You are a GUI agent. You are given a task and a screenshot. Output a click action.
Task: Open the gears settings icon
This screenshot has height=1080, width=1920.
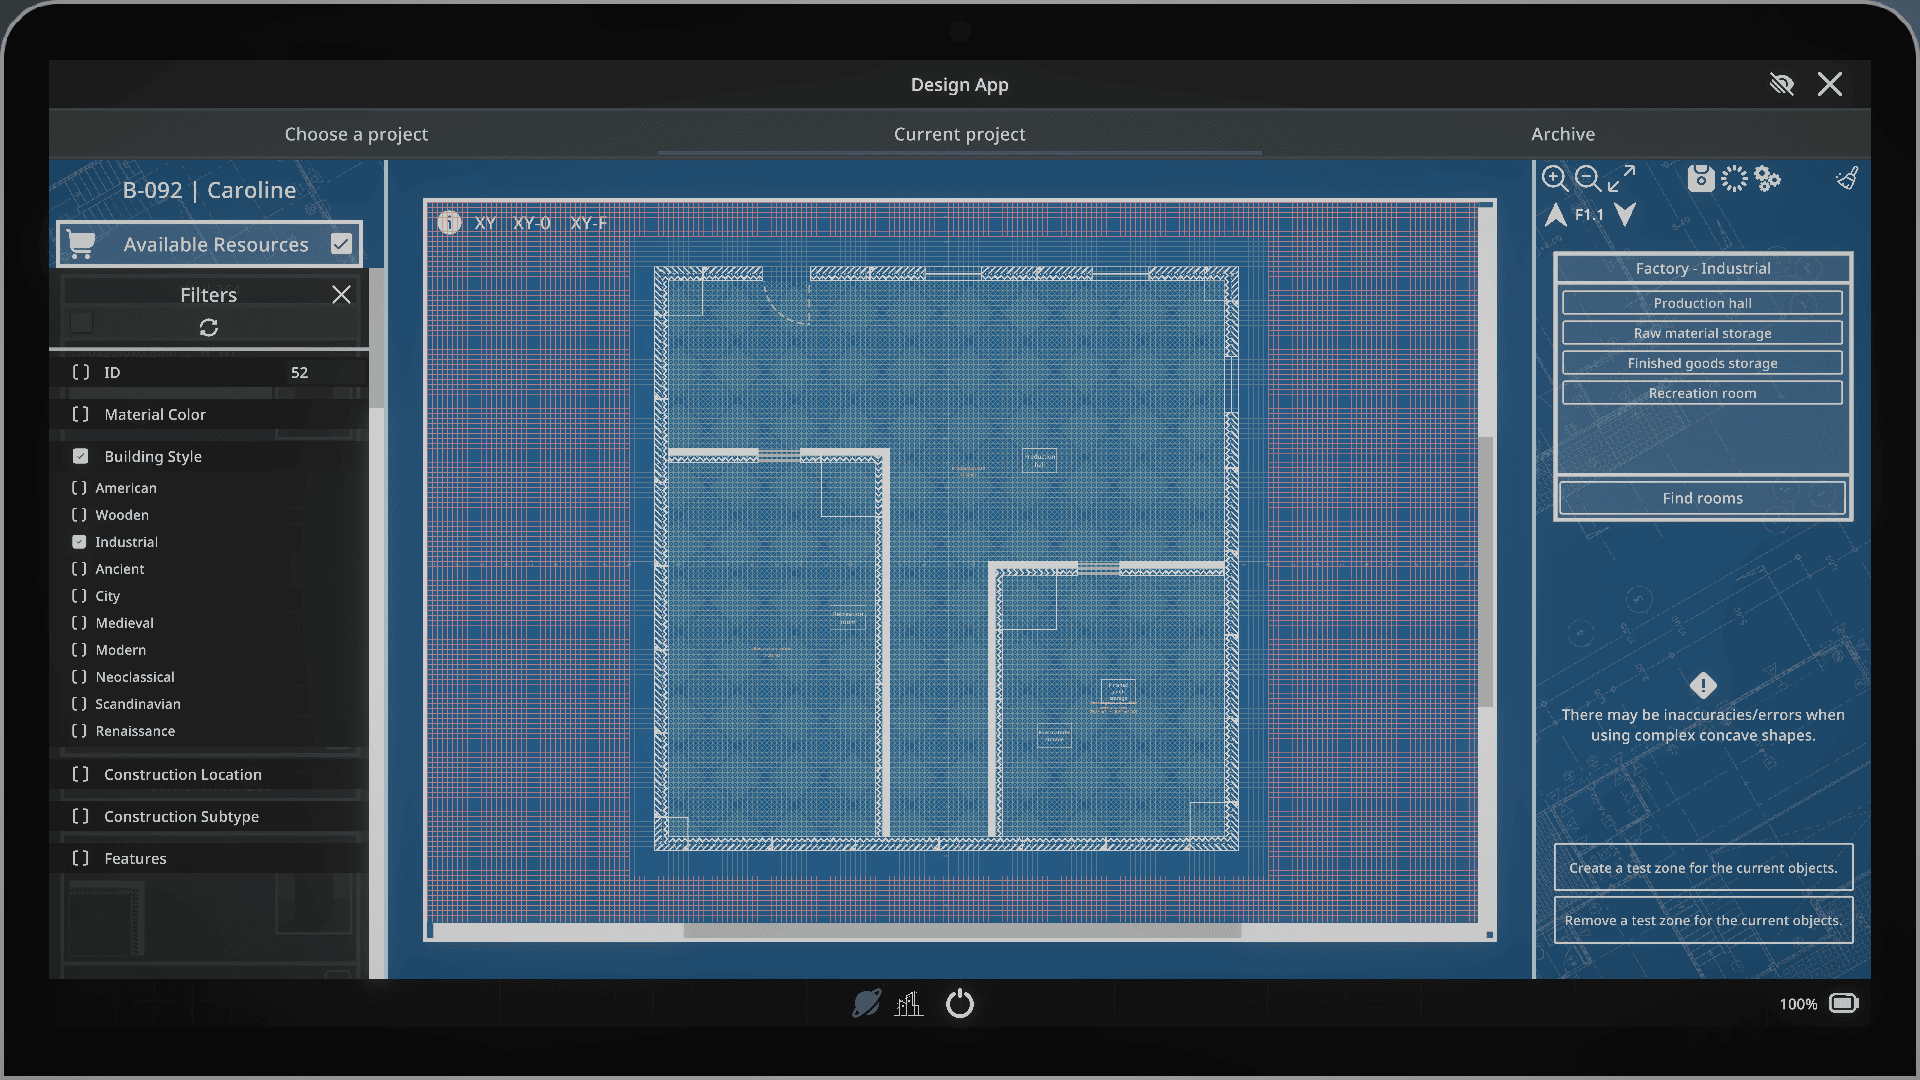[x=1768, y=179]
